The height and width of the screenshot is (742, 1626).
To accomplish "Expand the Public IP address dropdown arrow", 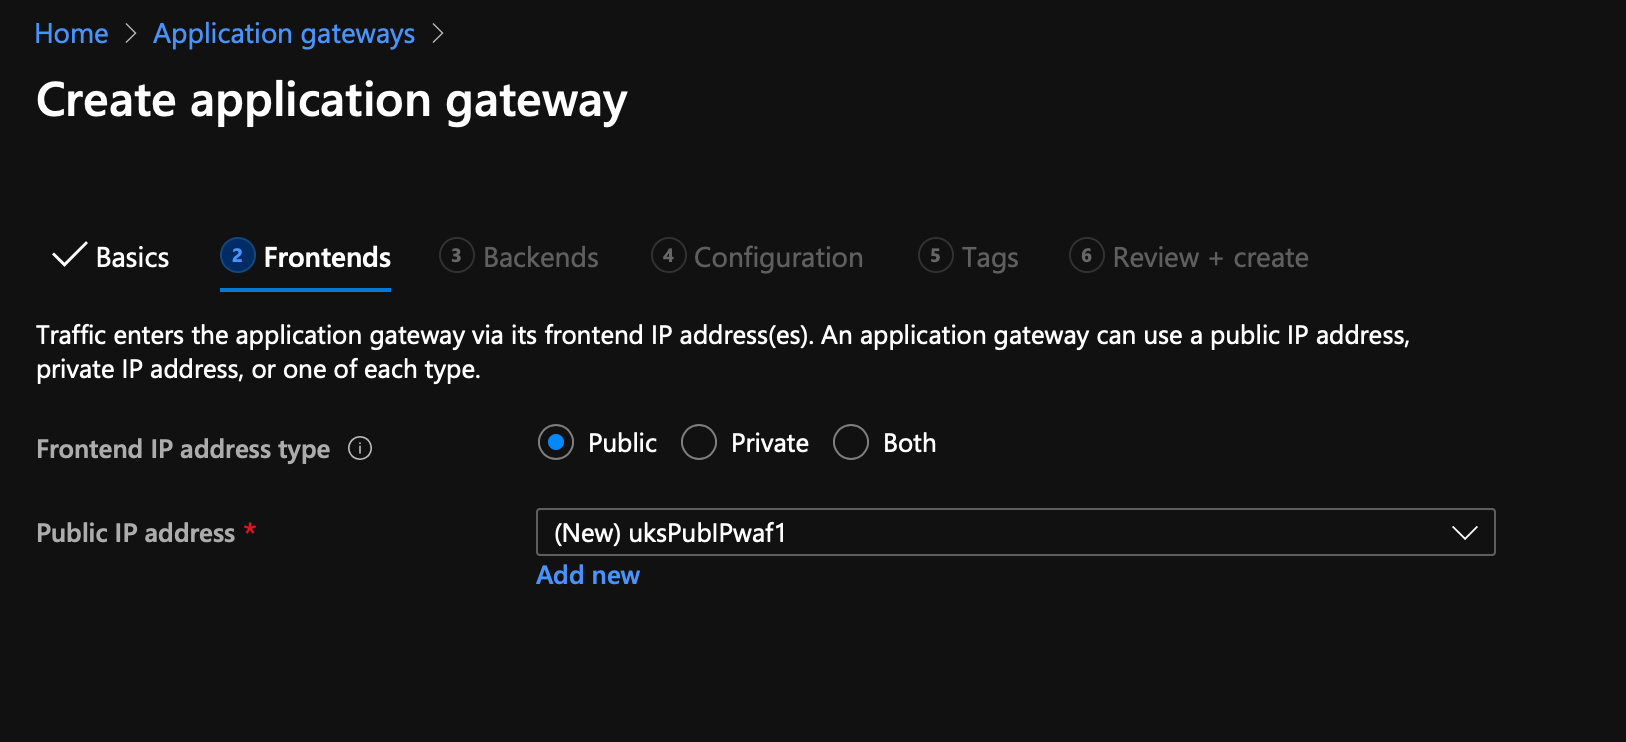I will pos(1464,533).
